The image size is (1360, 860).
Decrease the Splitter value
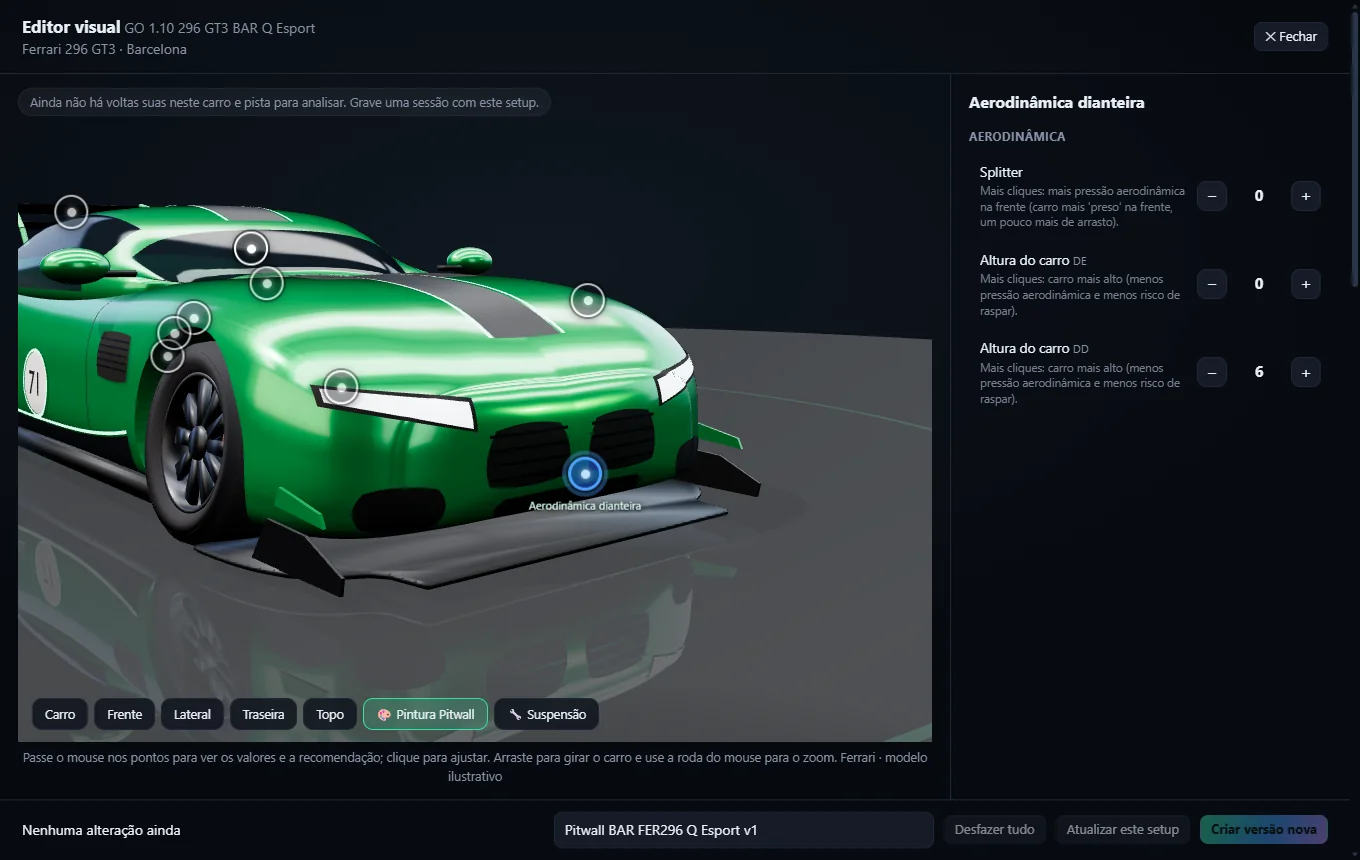(1211, 196)
